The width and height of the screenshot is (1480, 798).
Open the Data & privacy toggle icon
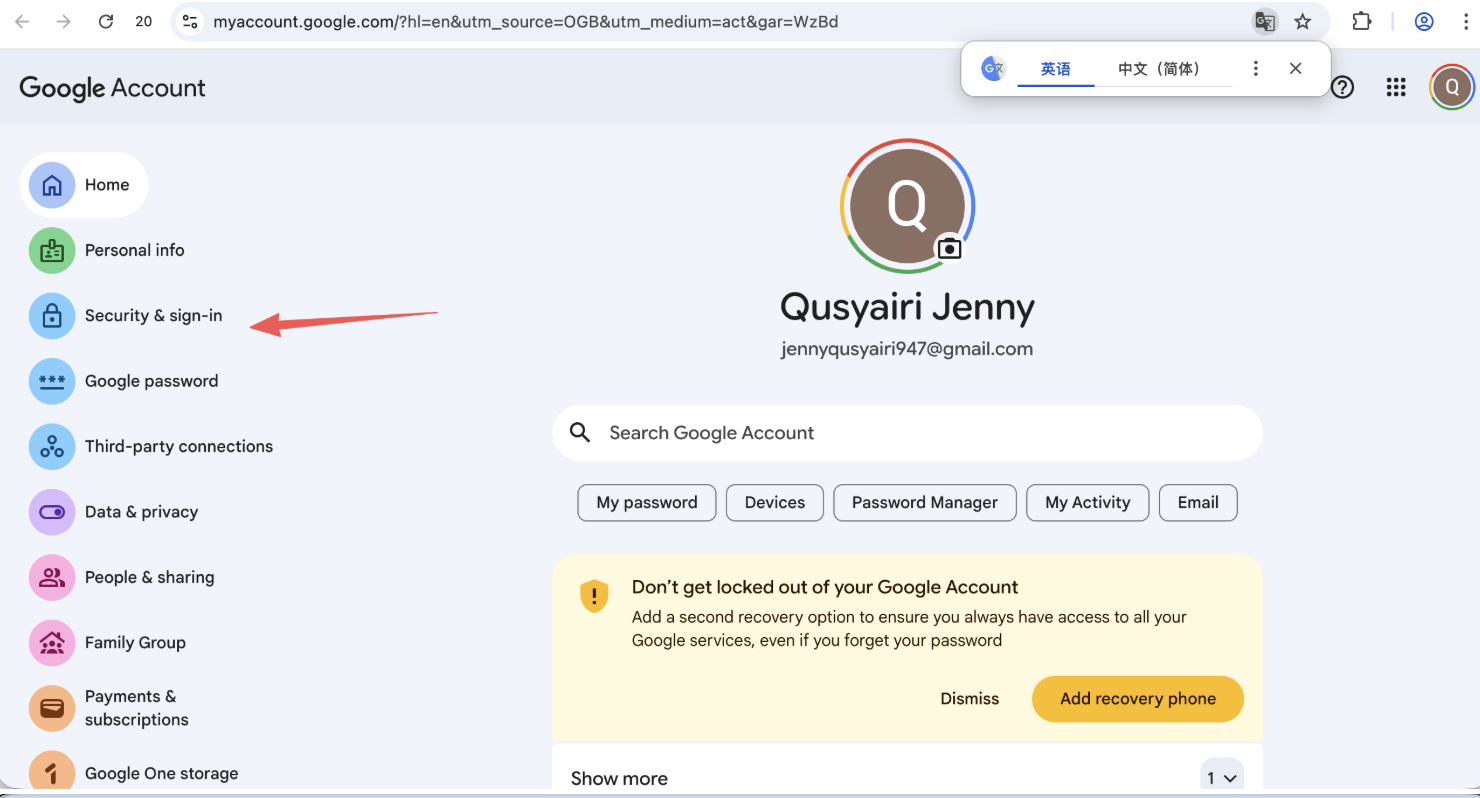point(52,512)
